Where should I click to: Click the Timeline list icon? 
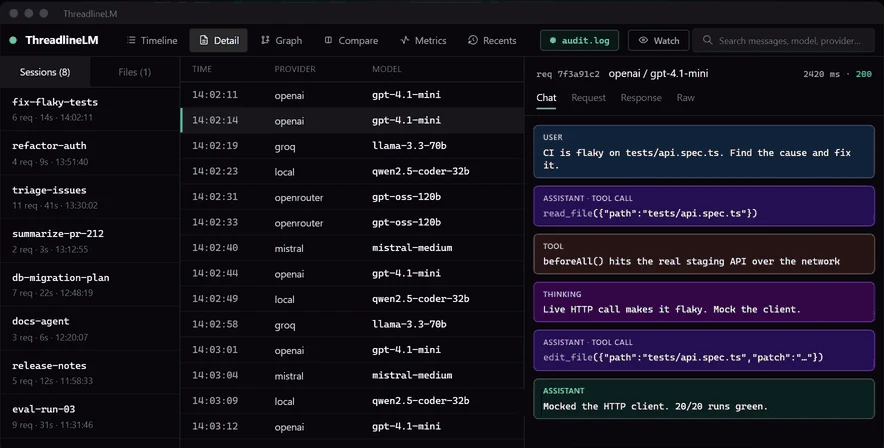pos(131,41)
